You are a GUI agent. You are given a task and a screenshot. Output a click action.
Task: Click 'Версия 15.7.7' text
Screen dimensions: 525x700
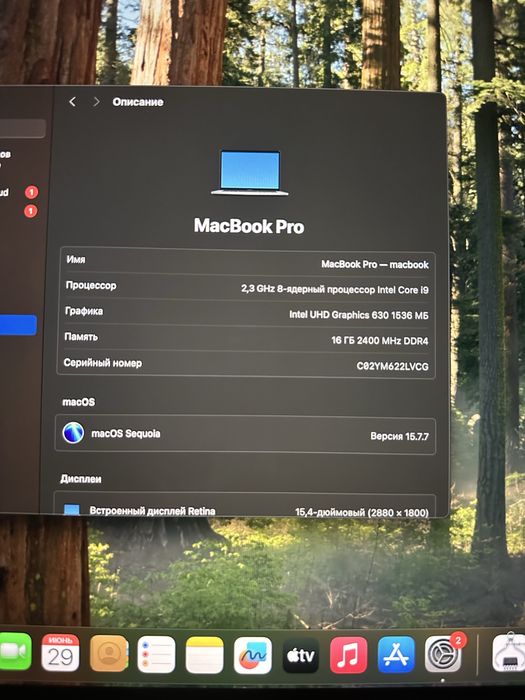400,436
